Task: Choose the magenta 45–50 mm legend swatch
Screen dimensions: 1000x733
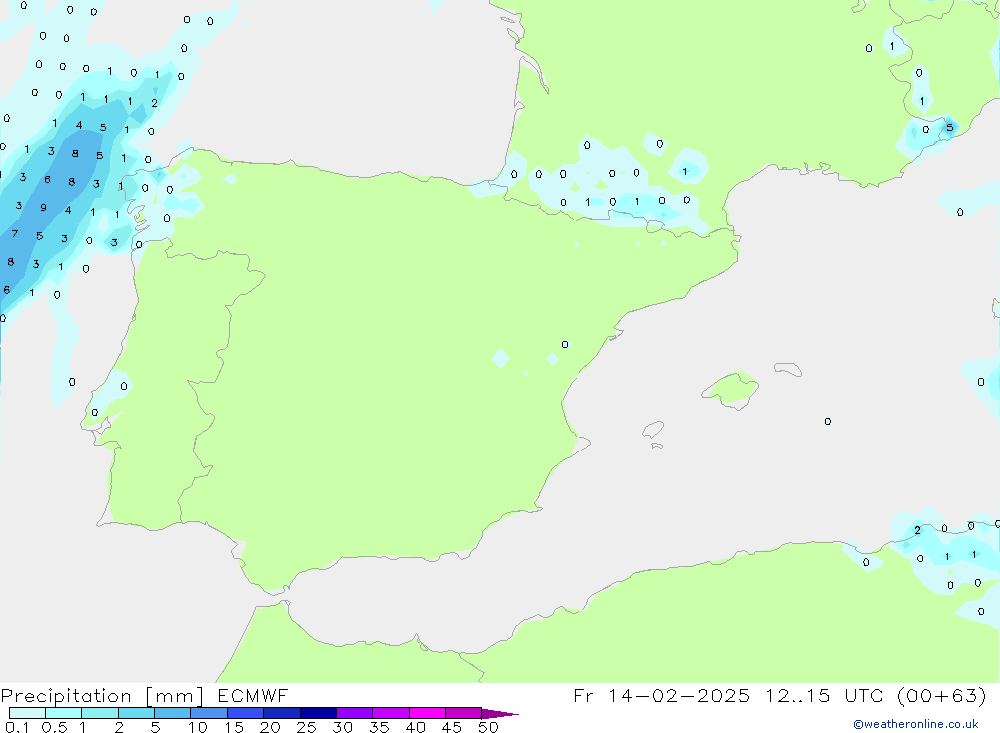Action: pyautogui.click(x=463, y=713)
